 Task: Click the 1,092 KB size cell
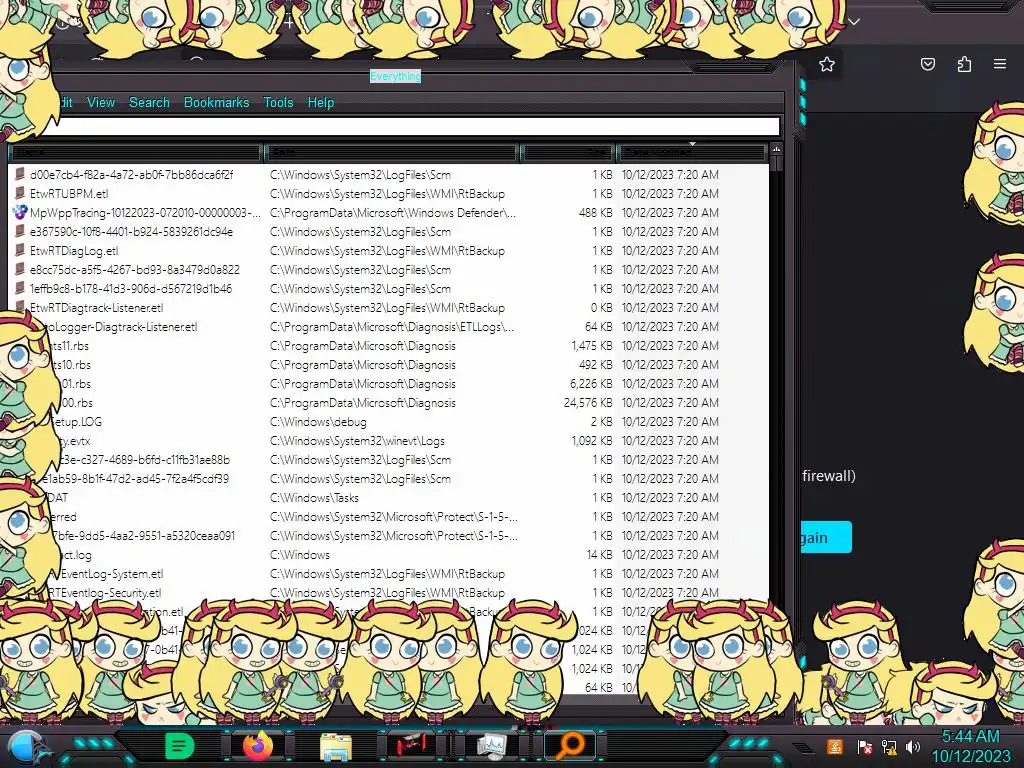pyautogui.click(x=592, y=441)
